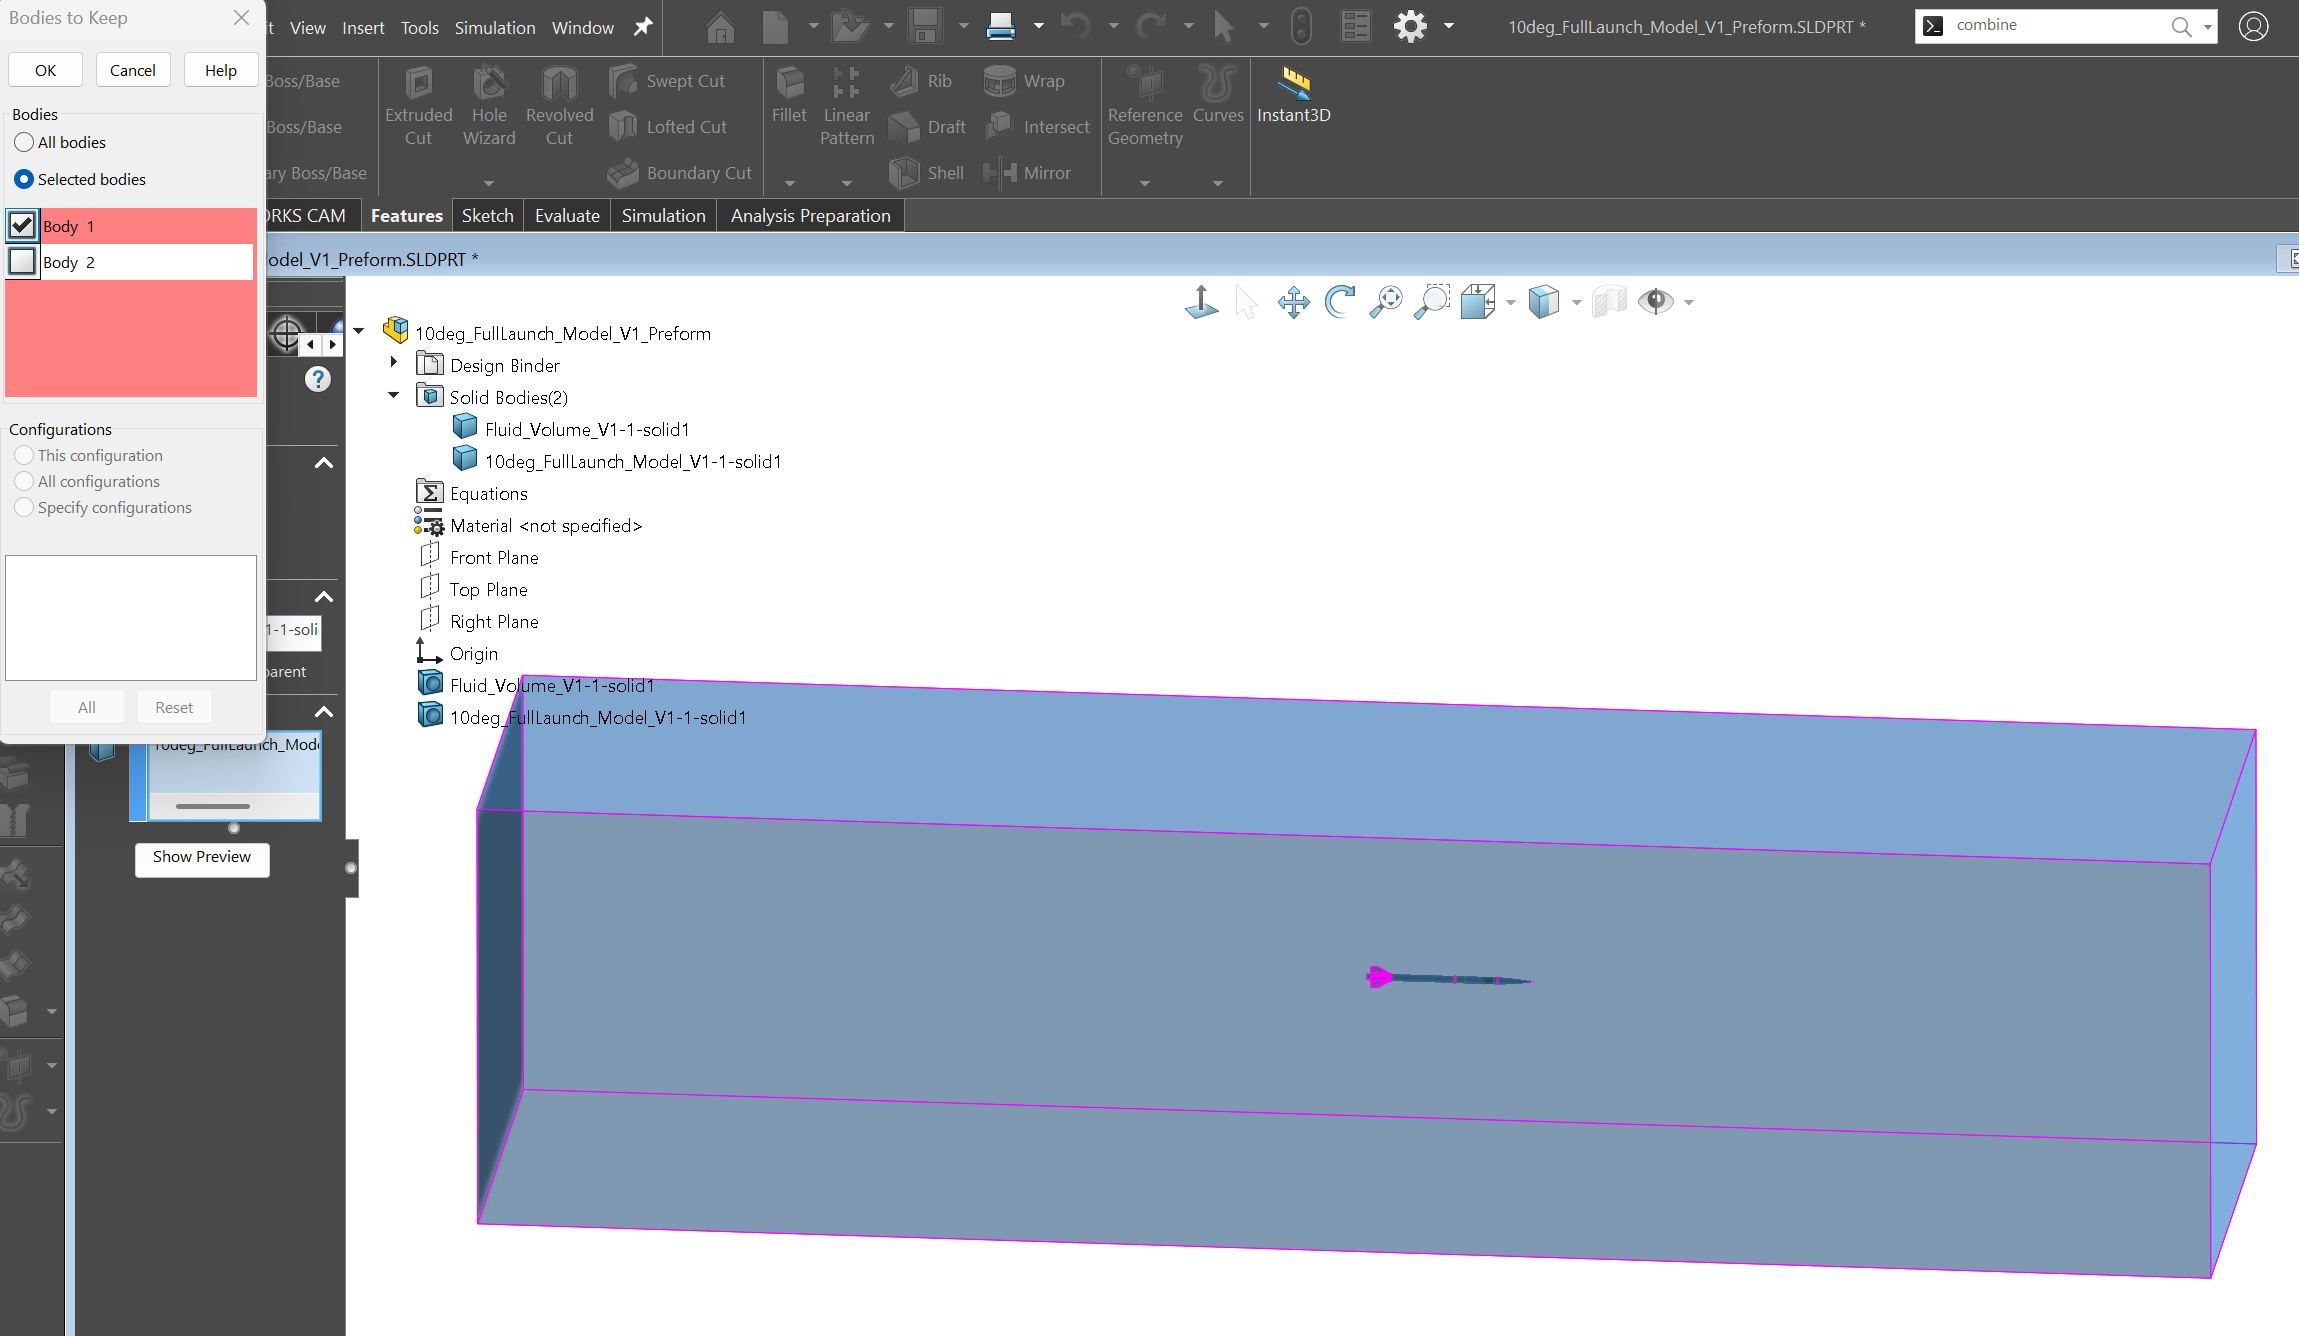The height and width of the screenshot is (1336, 2299).
Task: Click the Print icon in toolbar
Action: 1000,27
